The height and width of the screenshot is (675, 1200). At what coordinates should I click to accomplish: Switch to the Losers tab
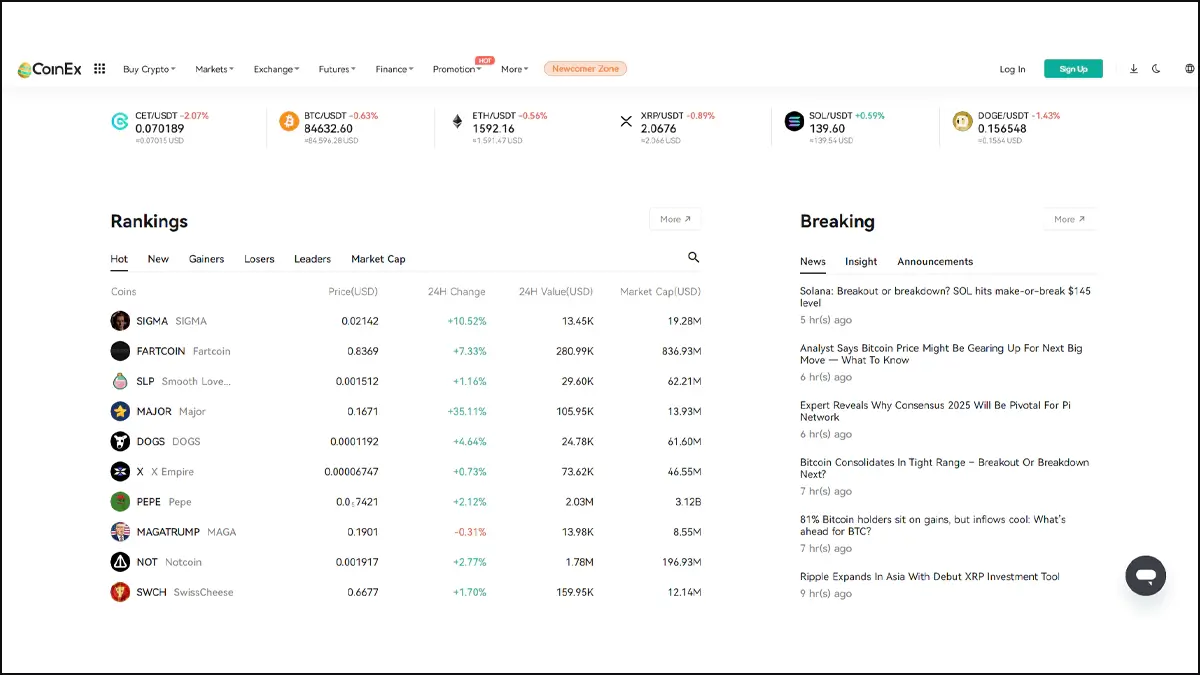tap(259, 259)
